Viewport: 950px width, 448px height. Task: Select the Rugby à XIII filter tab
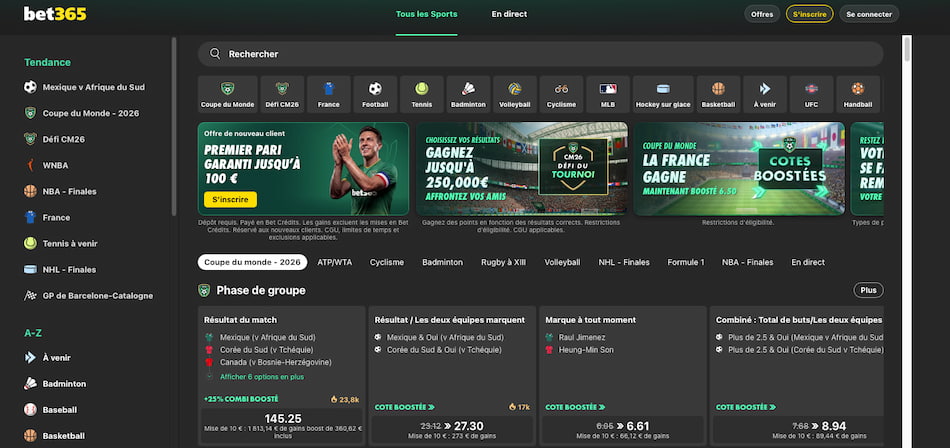pos(503,262)
